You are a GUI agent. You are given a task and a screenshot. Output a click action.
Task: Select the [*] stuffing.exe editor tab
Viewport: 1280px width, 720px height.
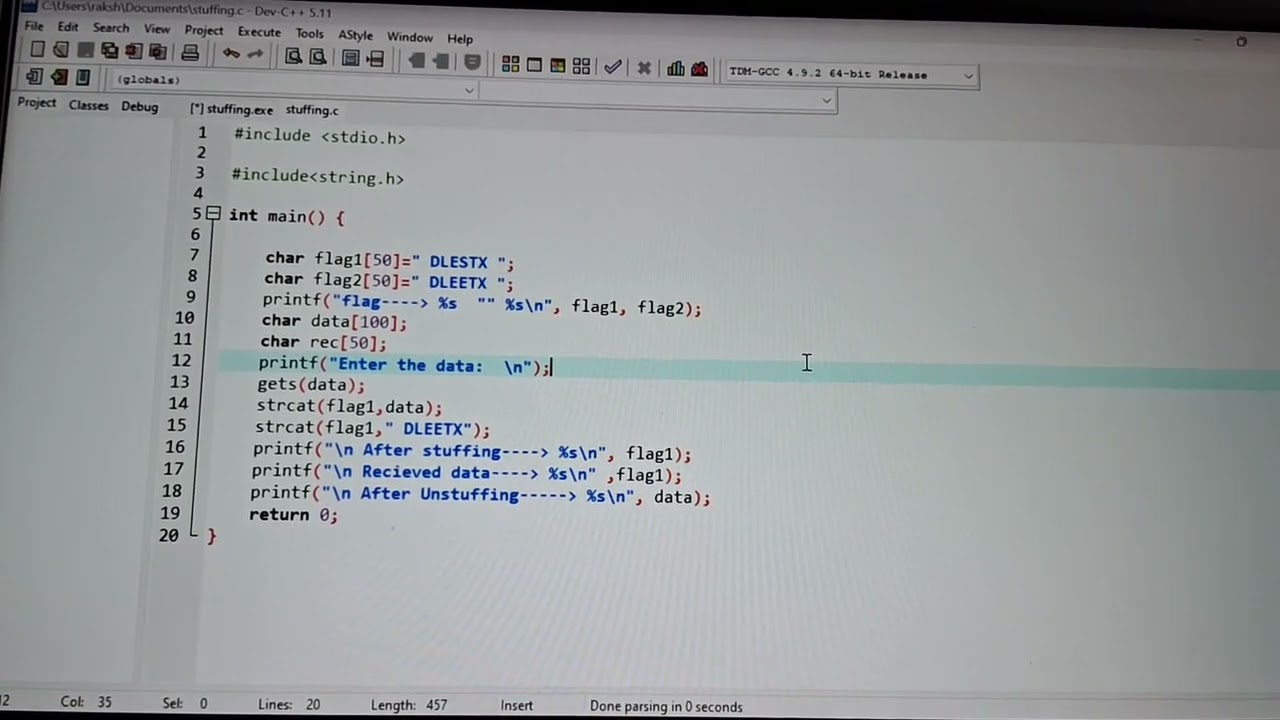pyautogui.click(x=231, y=109)
